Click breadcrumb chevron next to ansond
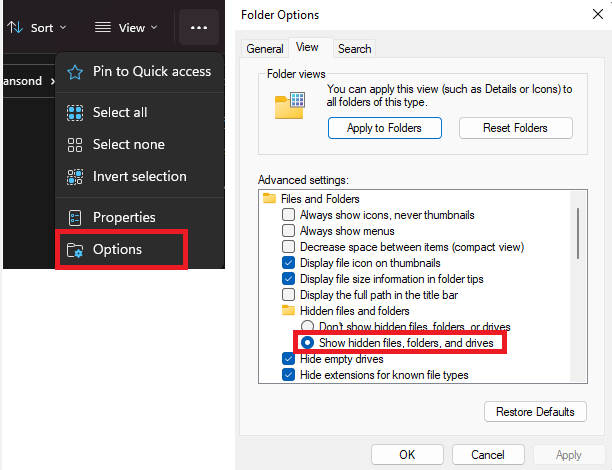The width and height of the screenshot is (612, 470). 52,81
